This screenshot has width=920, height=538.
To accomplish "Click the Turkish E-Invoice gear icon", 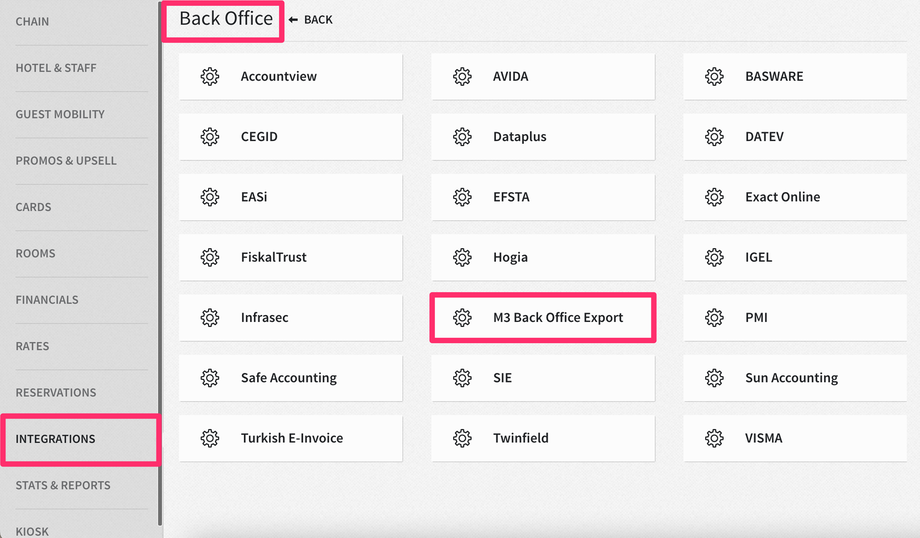I will pos(209,438).
